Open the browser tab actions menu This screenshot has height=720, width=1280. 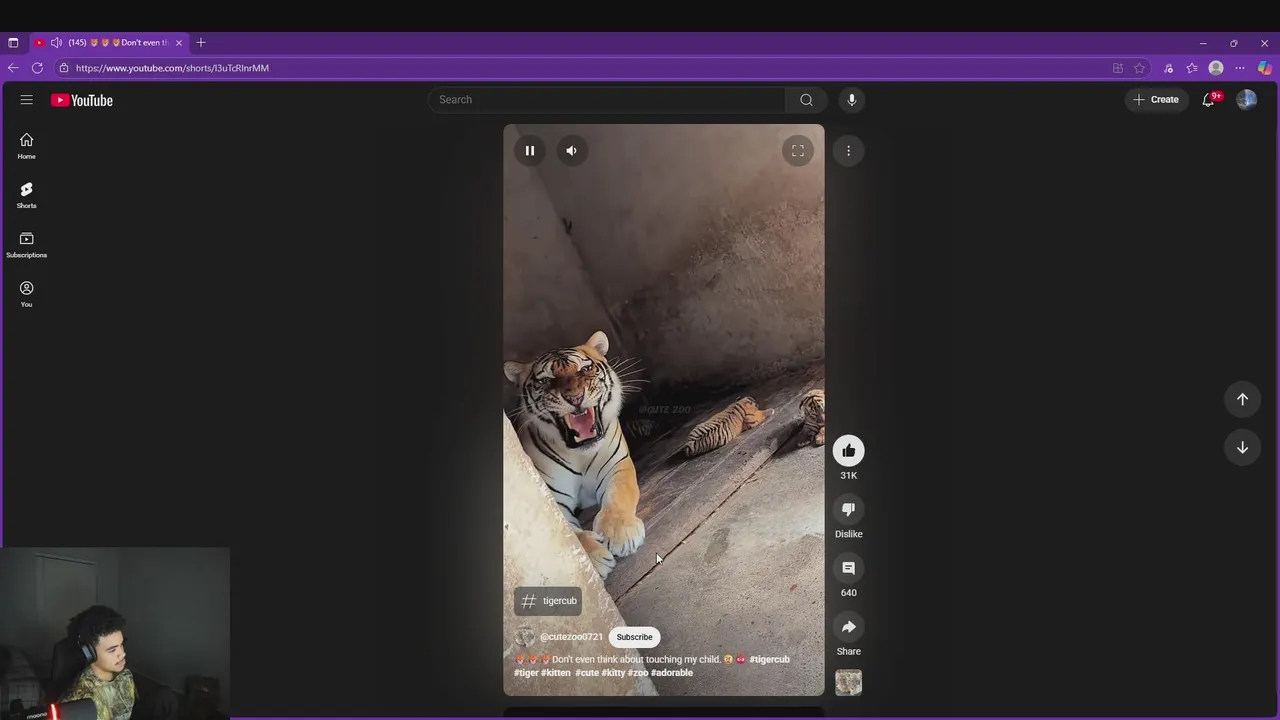[x=13, y=43]
